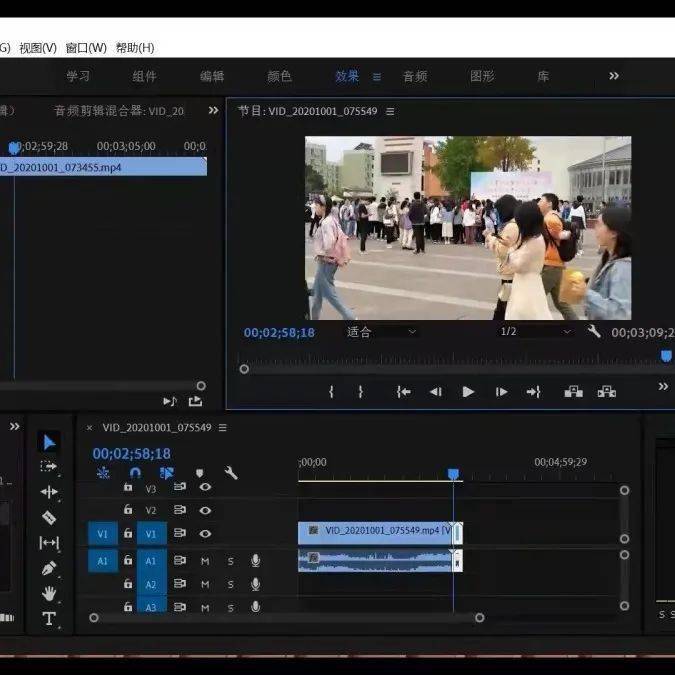This screenshot has height=675, width=675.
Task: Select the Selection arrow tool
Action: pyautogui.click(x=49, y=442)
